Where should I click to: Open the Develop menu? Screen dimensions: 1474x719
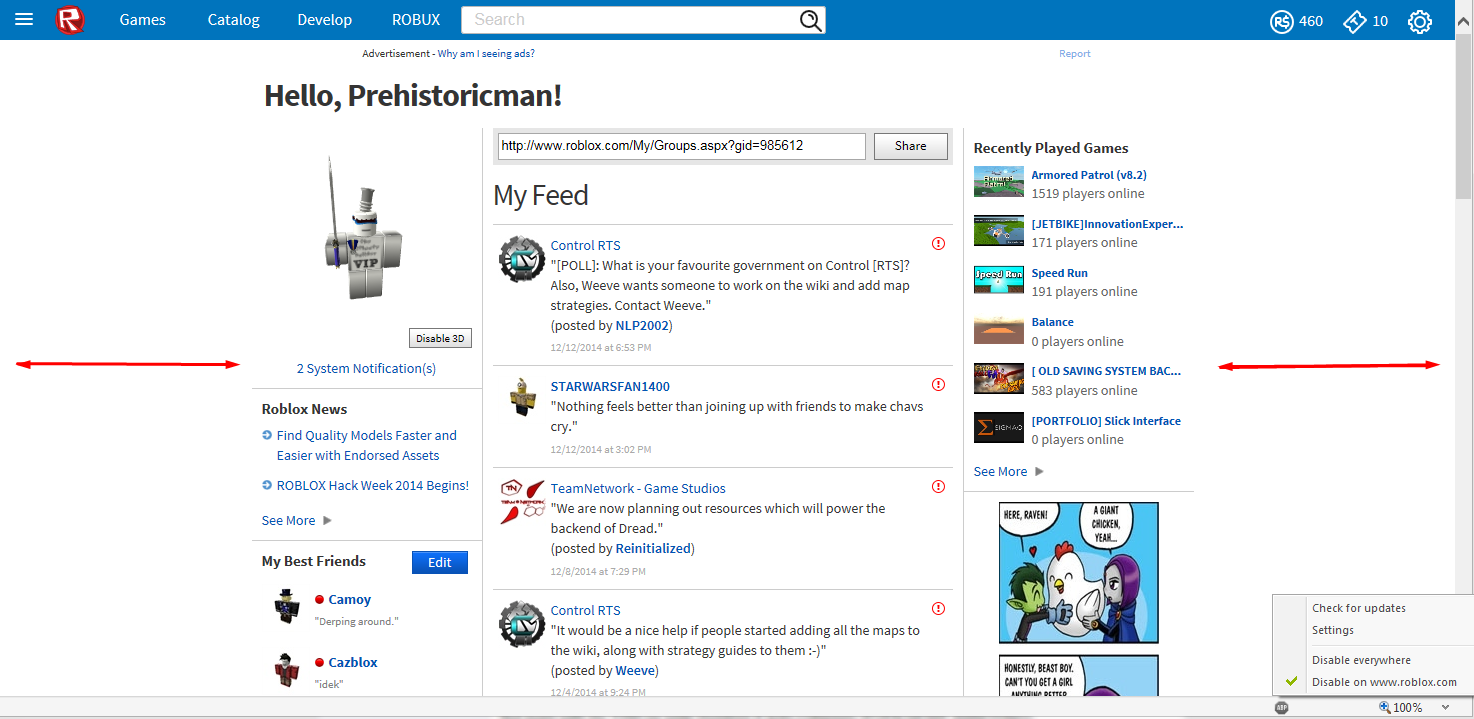(324, 20)
